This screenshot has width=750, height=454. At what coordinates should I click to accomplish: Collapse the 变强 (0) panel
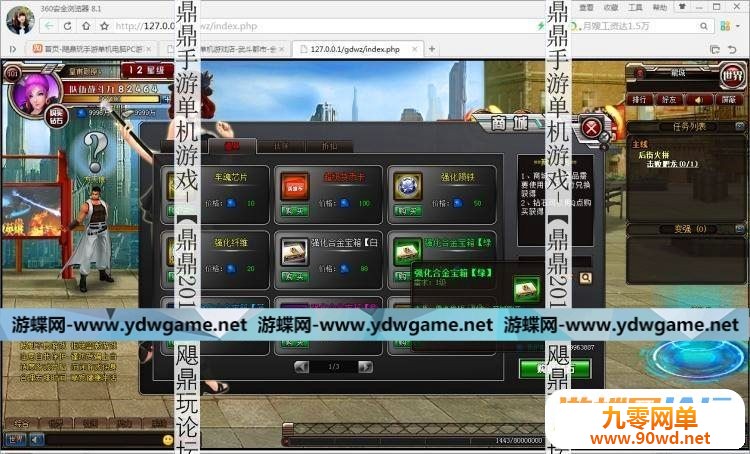pyautogui.click(x=739, y=229)
